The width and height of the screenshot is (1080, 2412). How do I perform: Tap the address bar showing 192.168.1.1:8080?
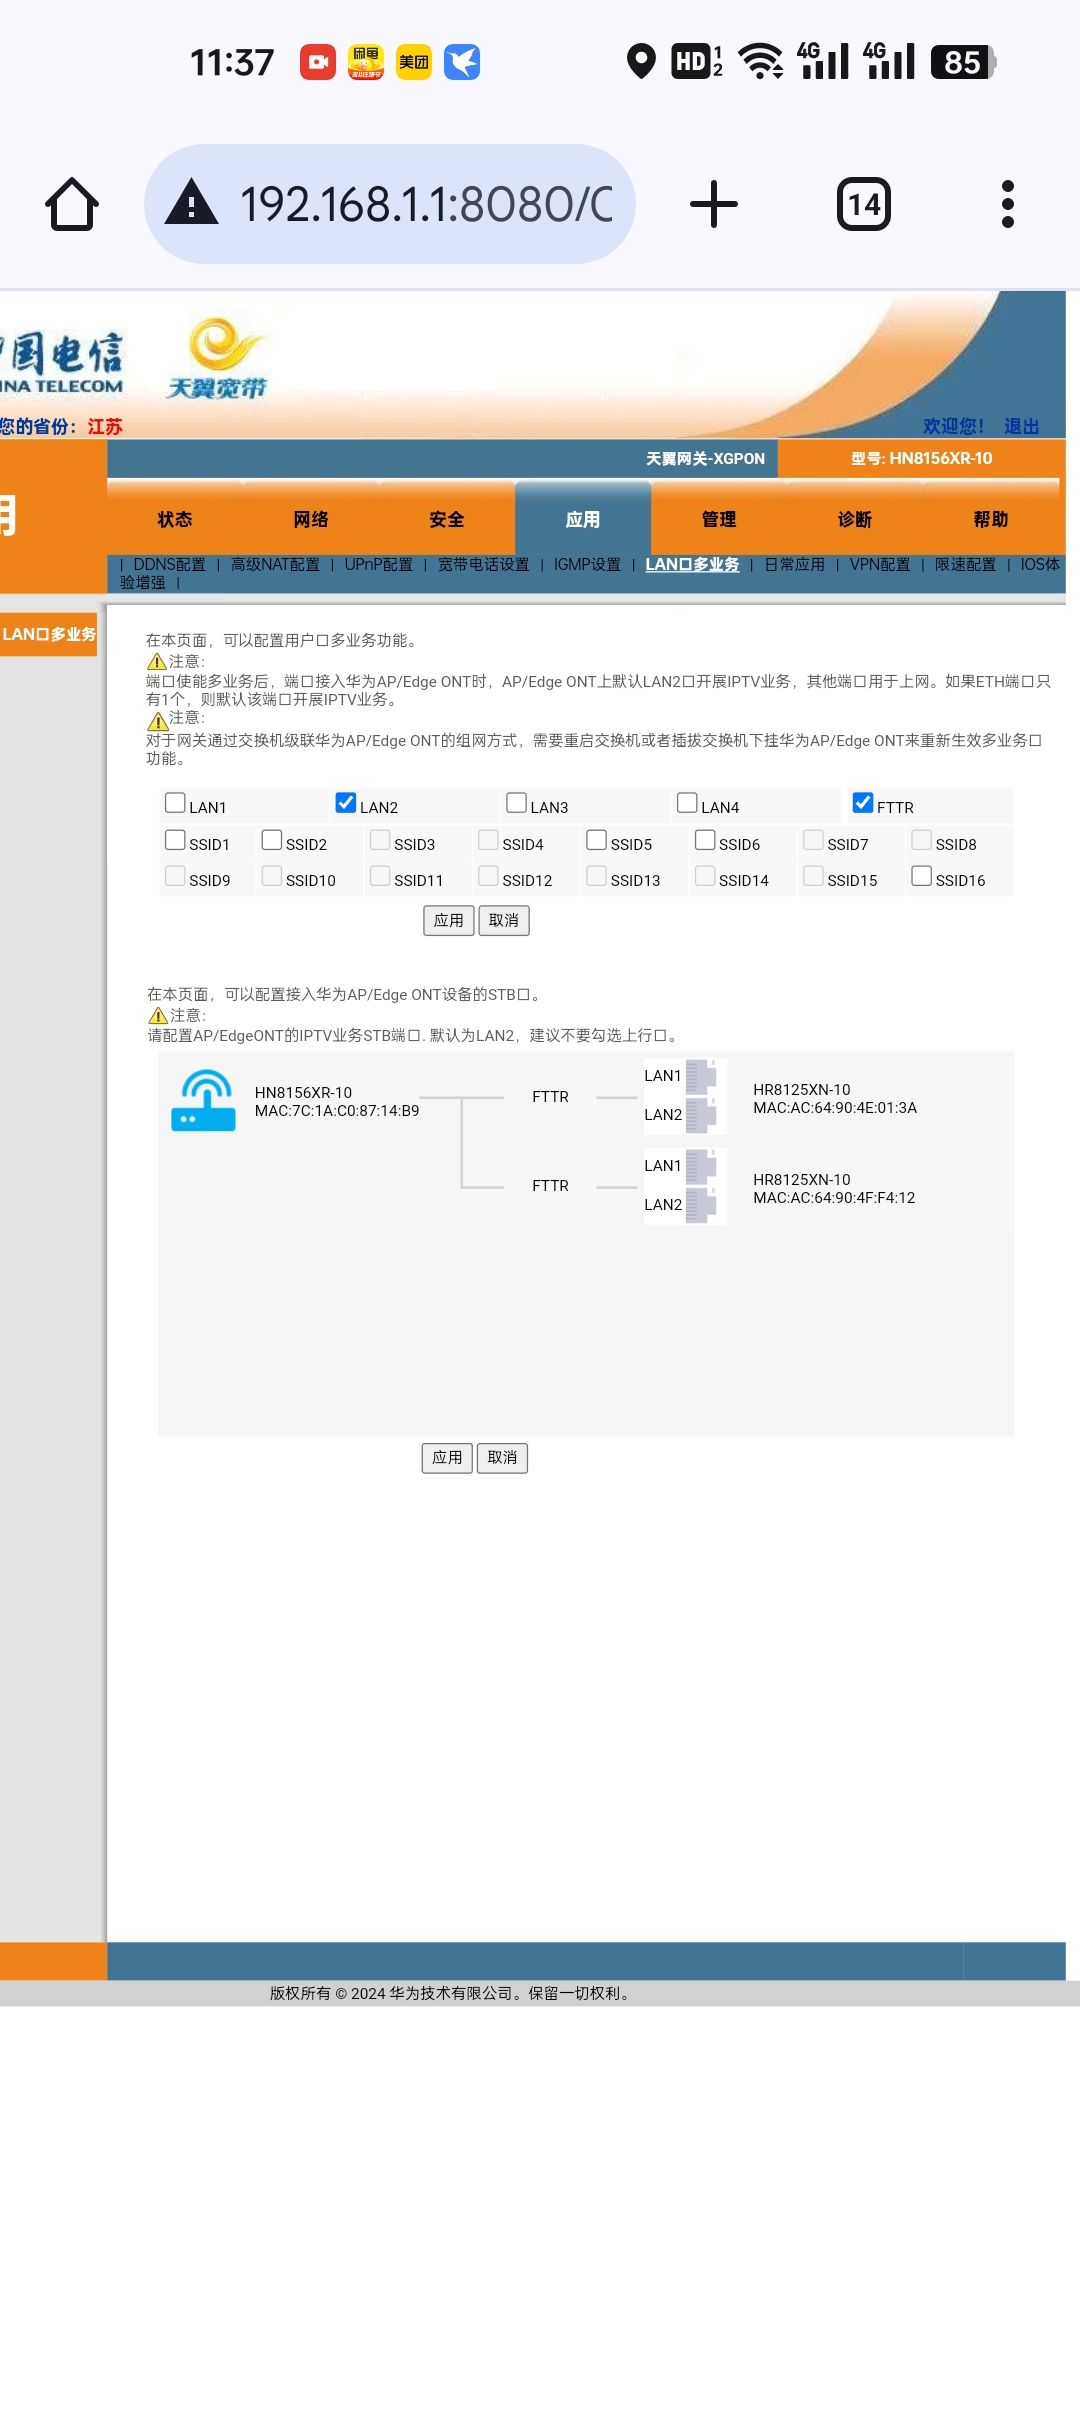click(390, 204)
